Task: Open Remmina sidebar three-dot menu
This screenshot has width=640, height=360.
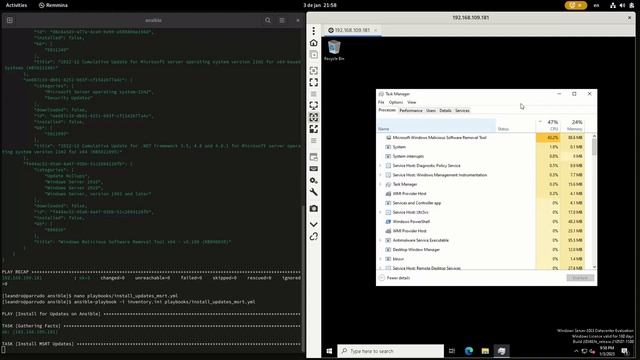Action: pyautogui.click(x=313, y=31)
